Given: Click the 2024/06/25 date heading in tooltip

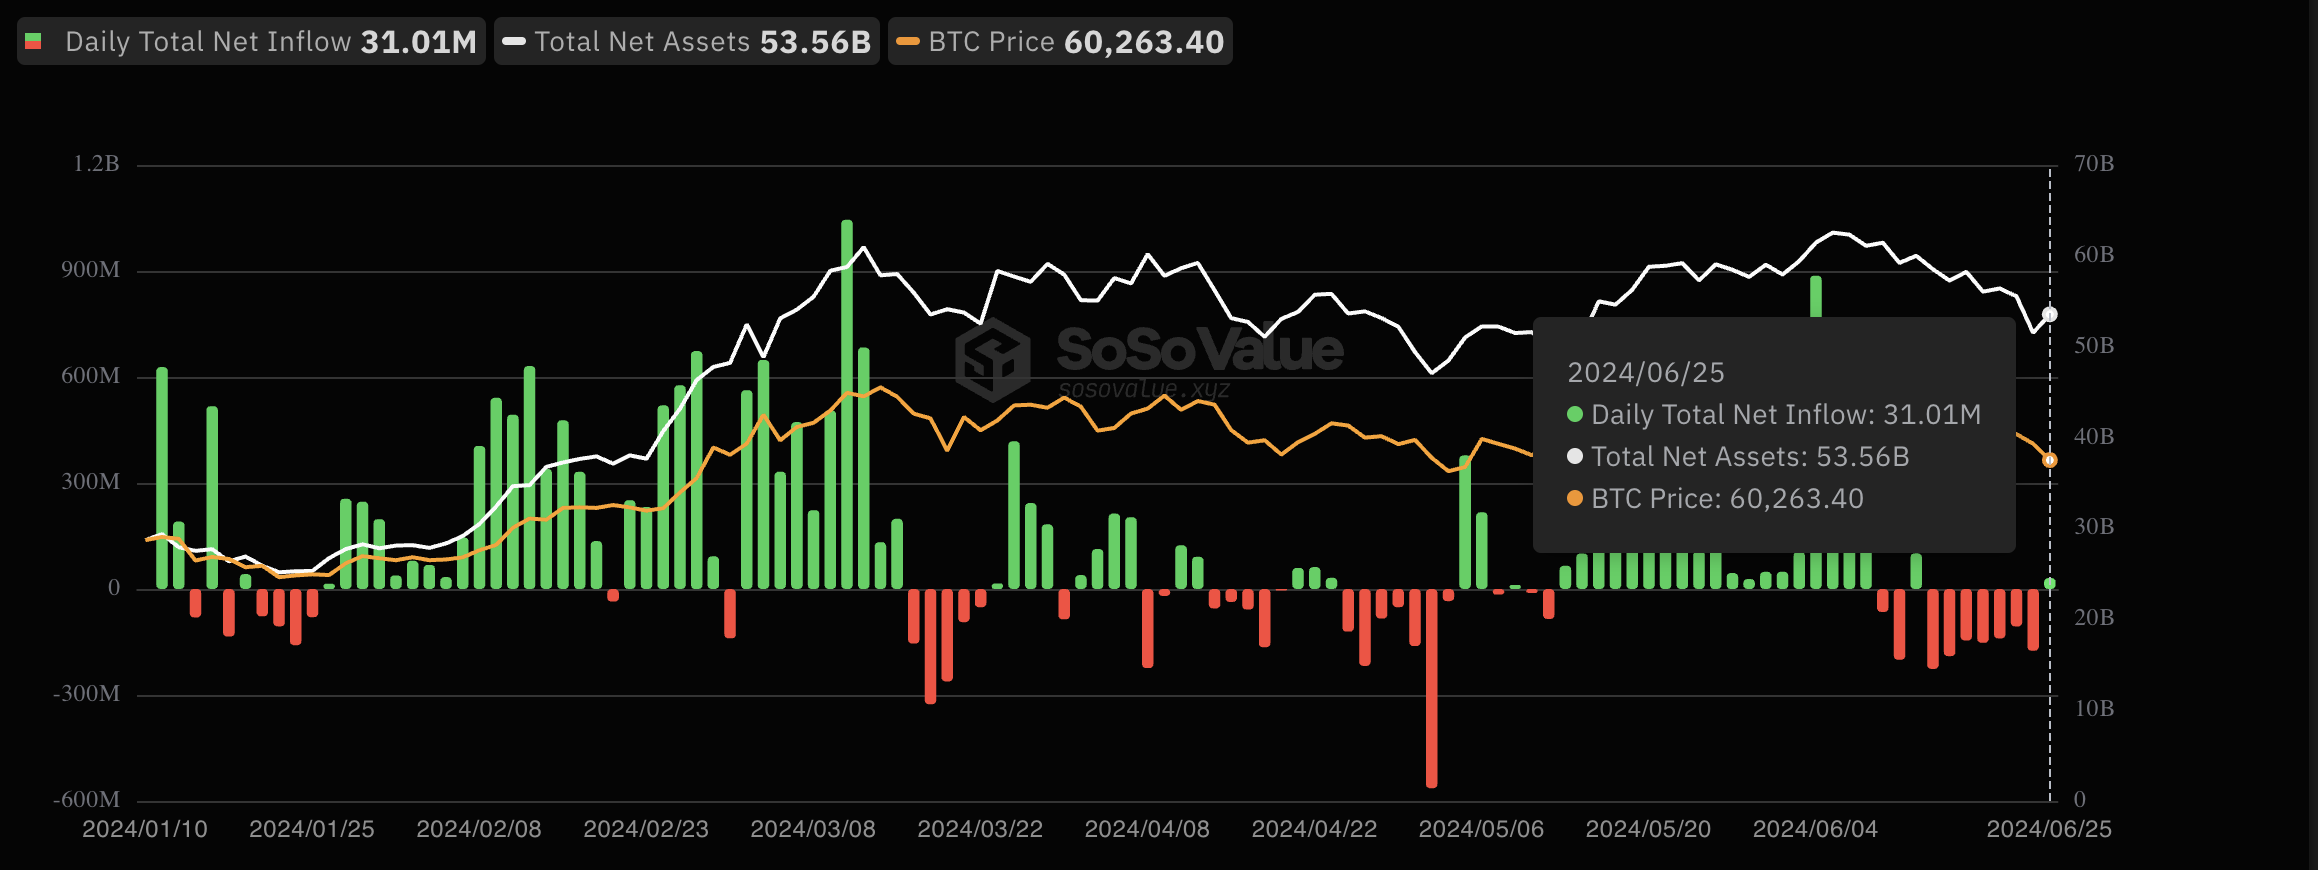Looking at the screenshot, I should 1645,372.
